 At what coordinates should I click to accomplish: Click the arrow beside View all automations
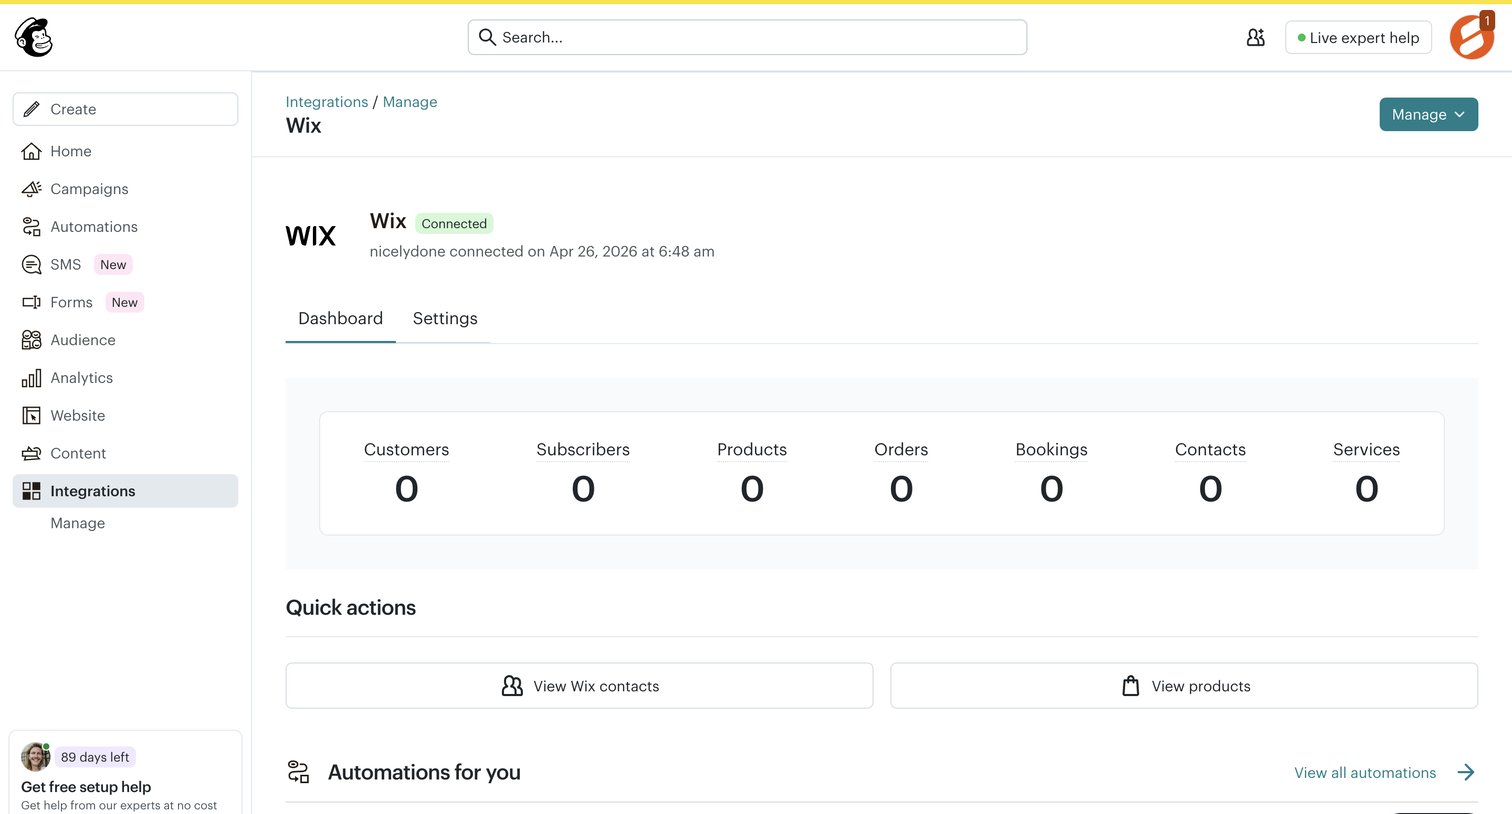[1466, 772]
